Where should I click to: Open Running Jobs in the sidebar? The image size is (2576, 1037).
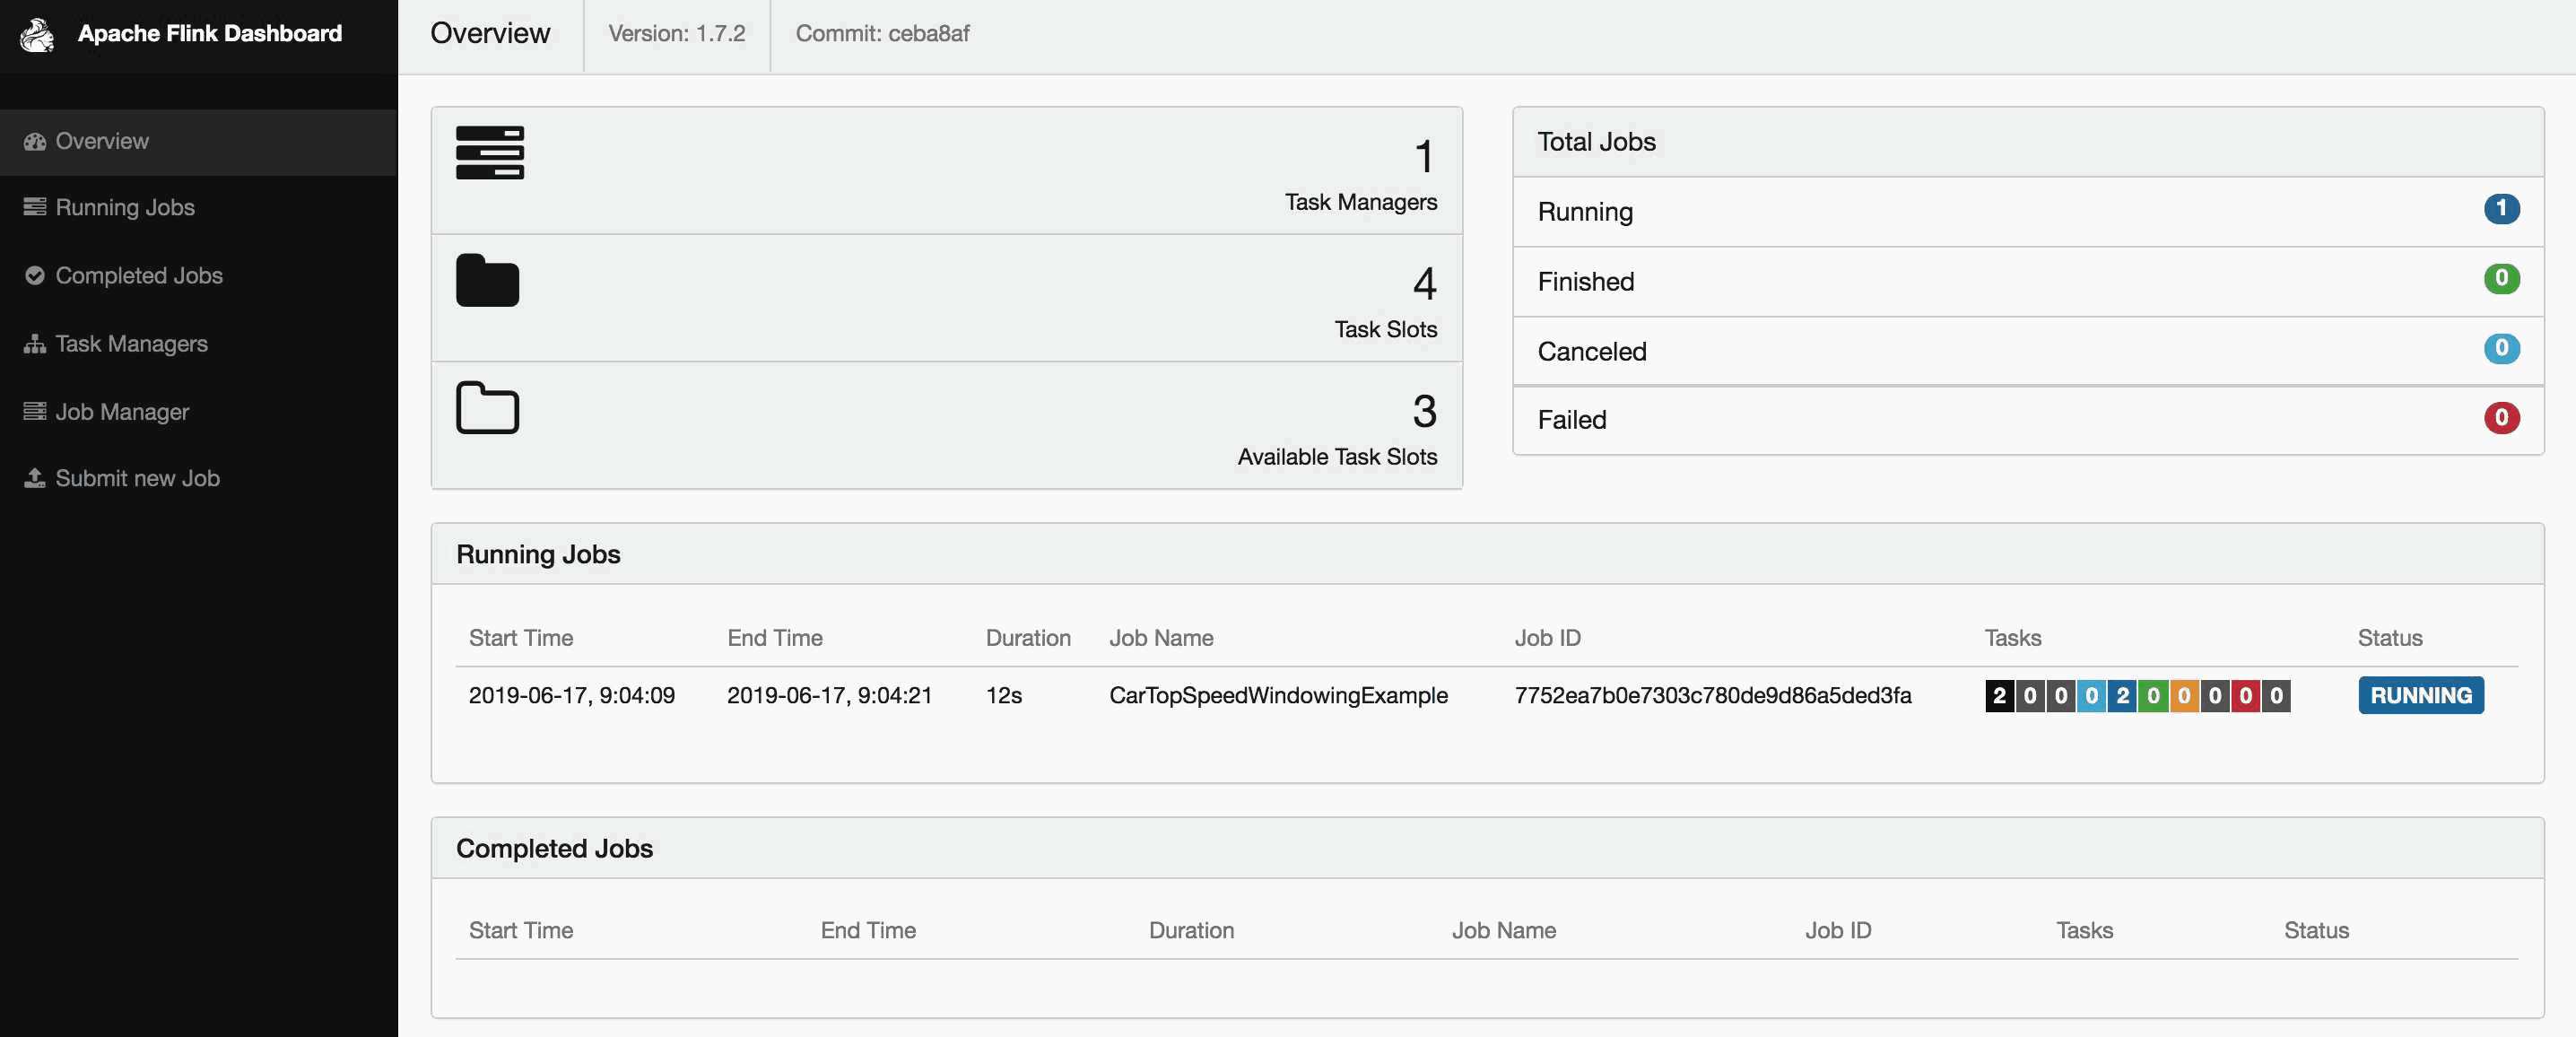point(199,208)
